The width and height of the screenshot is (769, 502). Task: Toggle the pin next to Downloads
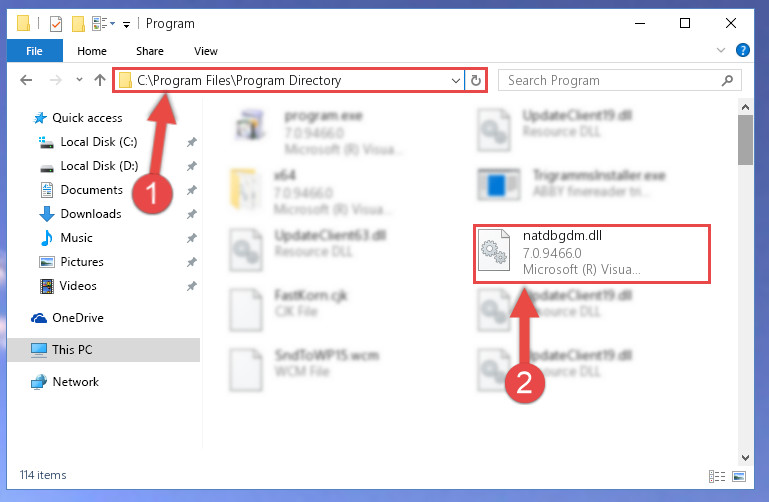pos(191,214)
